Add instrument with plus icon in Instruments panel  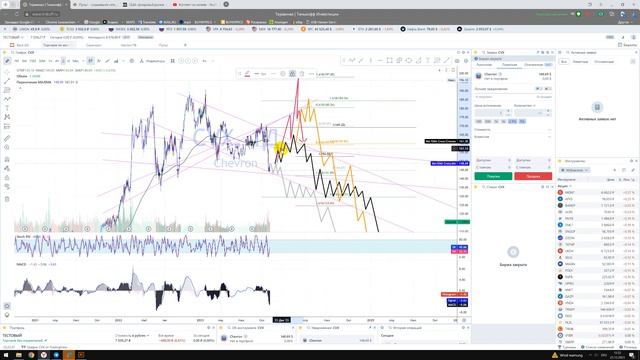615,170
